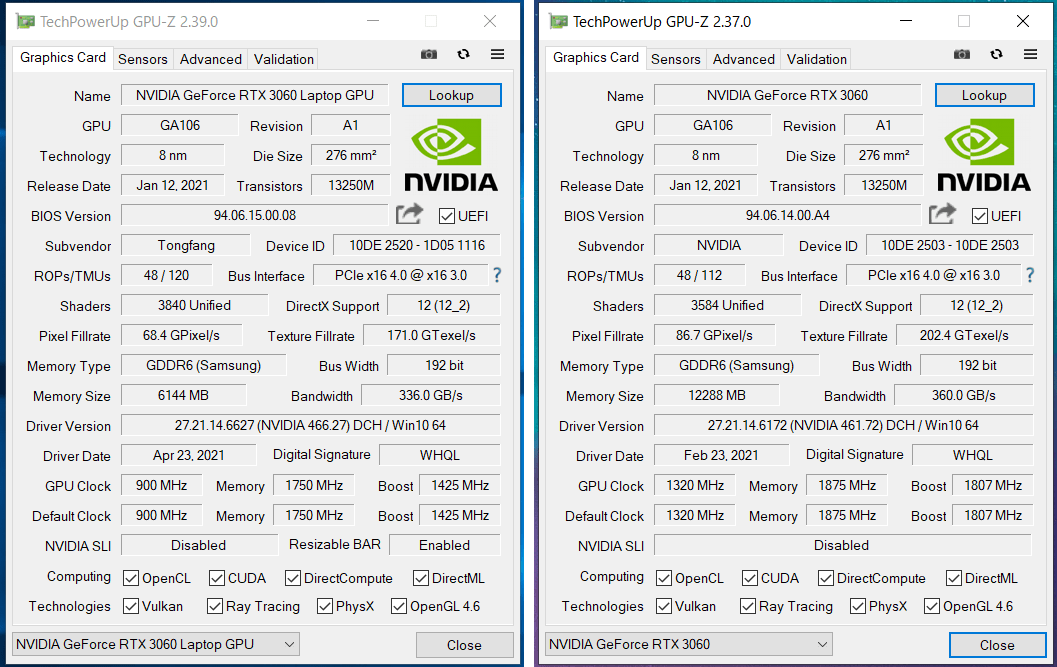Image resolution: width=1057 pixels, height=667 pixels.
Task: Toggle UEFI checkbox in GPU-Z 2.39.0
Action: click(446, 216)
